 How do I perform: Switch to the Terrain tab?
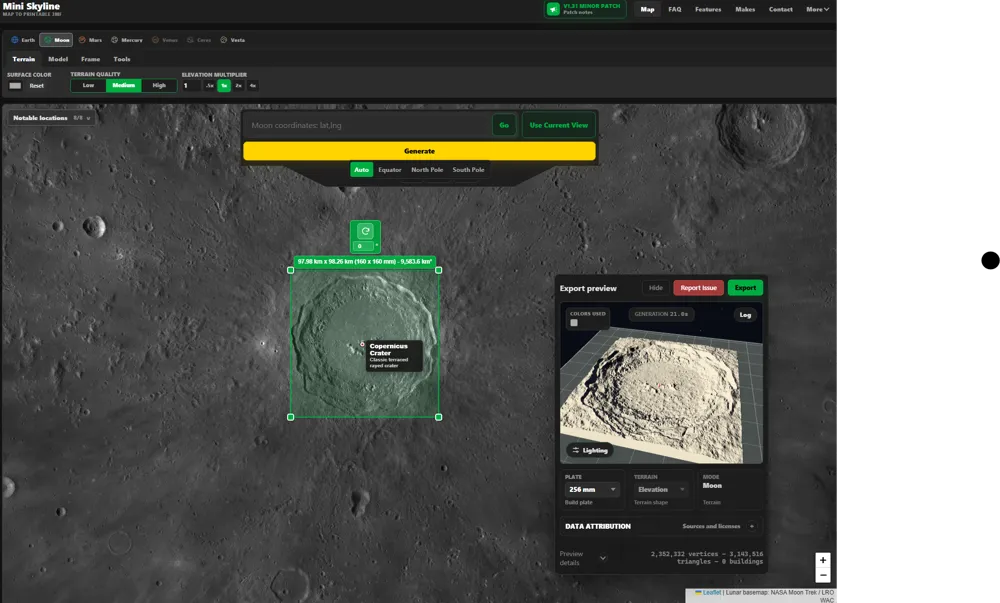click(24, 59)
